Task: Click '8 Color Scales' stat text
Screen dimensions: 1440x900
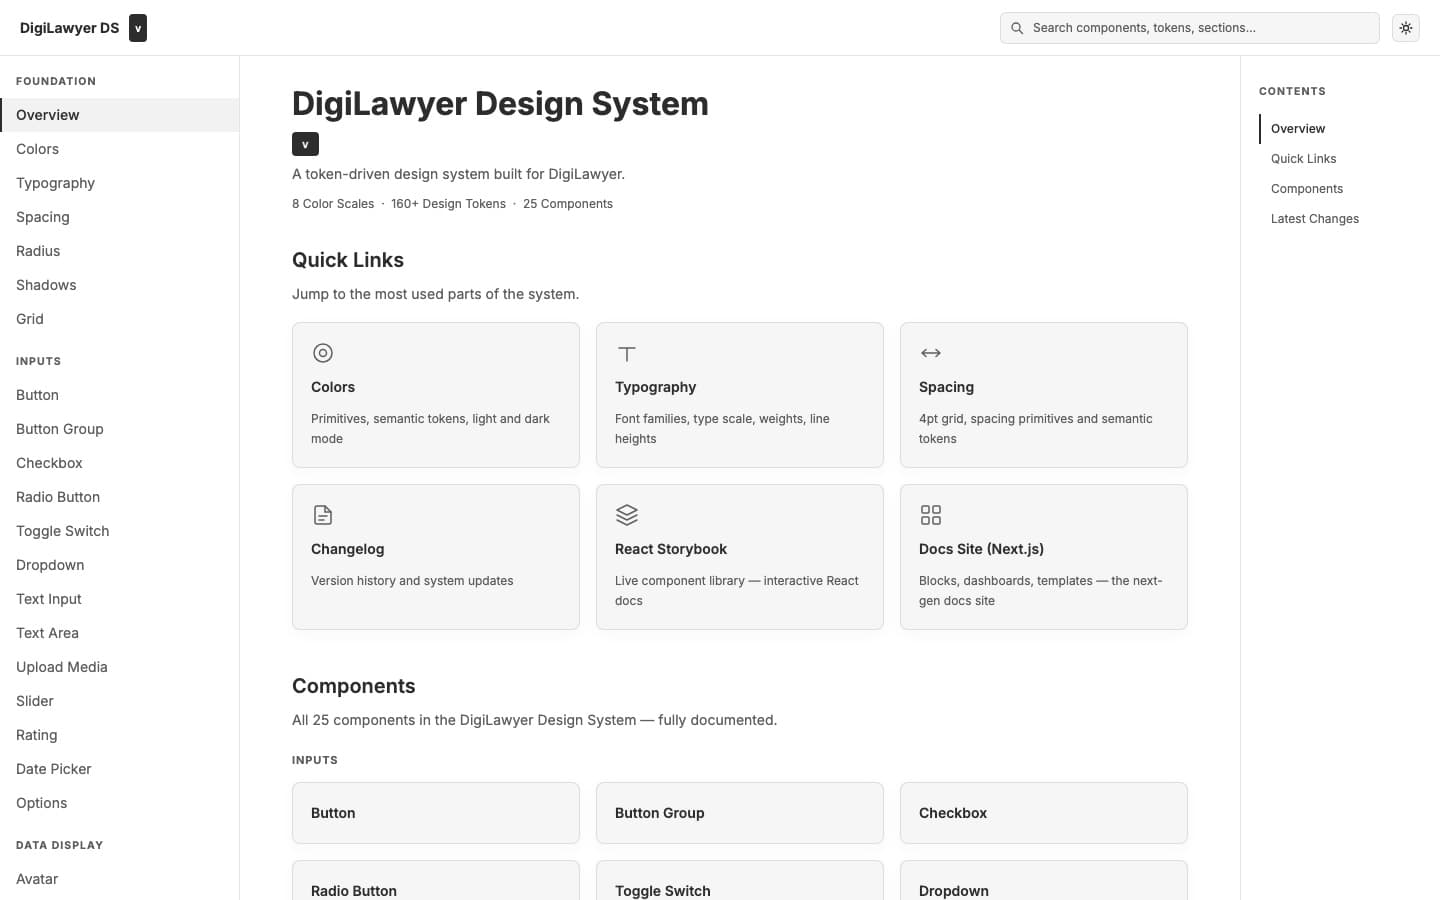Action: tap(333, 204)
